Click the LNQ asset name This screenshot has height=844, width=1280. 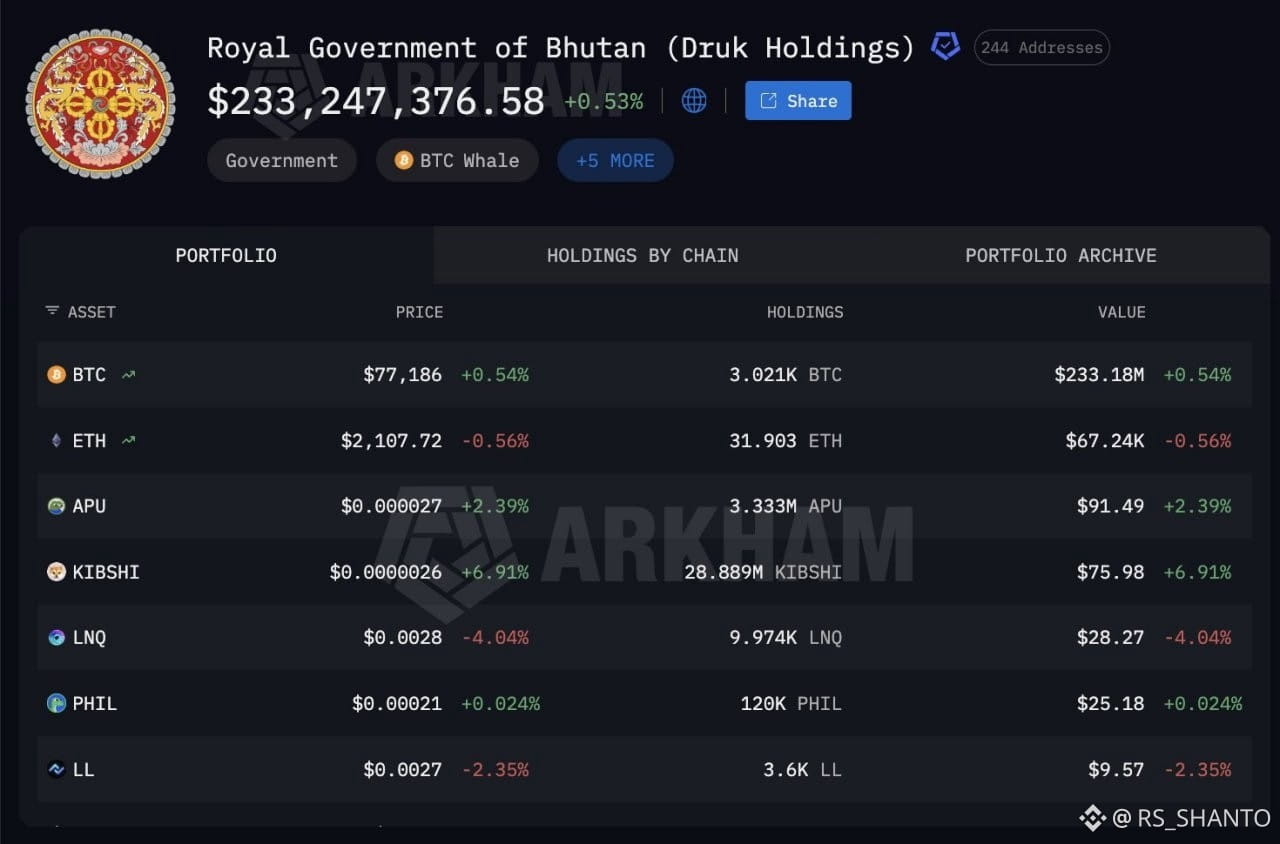point(89,637)
